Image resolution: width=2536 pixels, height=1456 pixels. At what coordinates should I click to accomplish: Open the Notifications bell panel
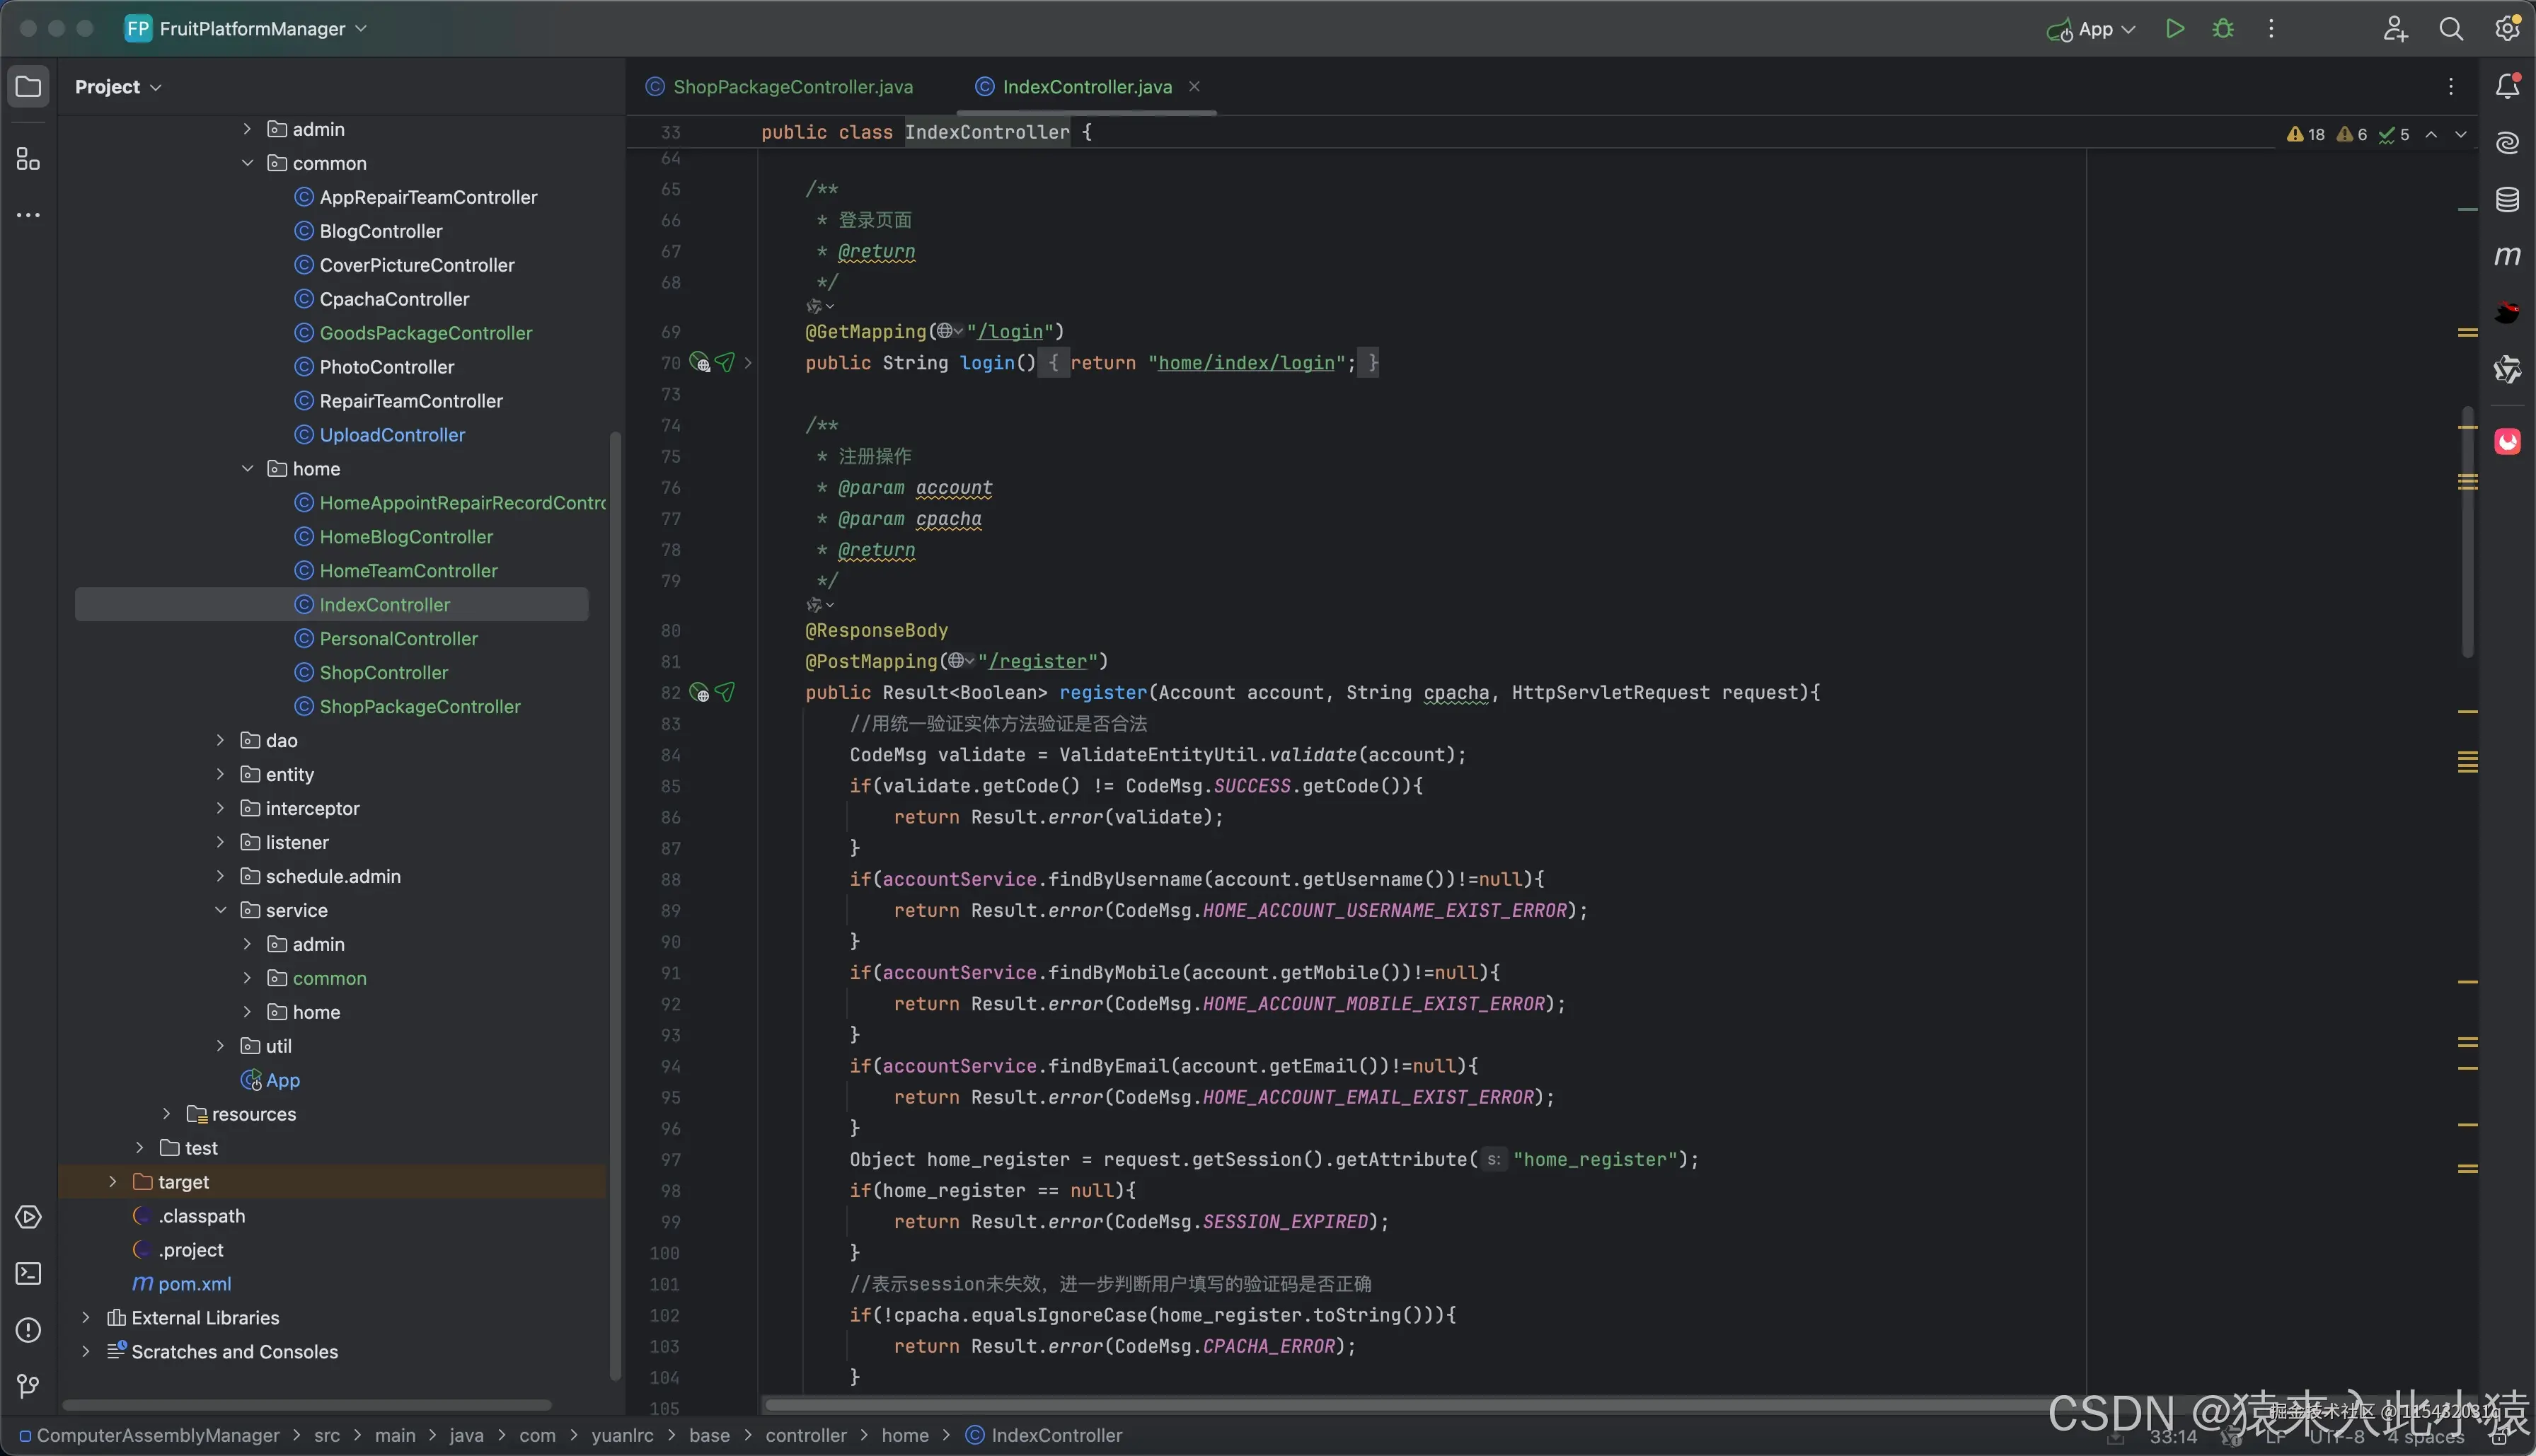click(x=2506, y=87)
